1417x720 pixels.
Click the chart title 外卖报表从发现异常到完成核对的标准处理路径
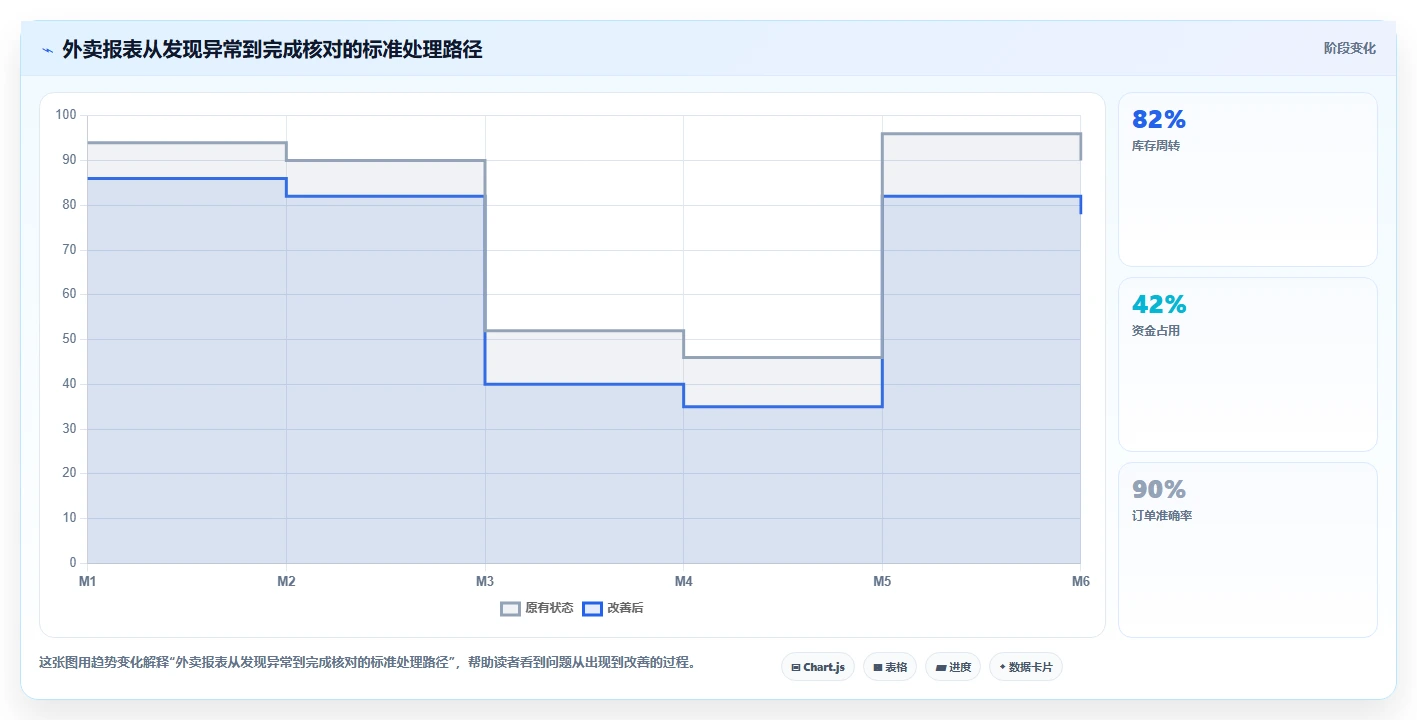click(272, 49)
